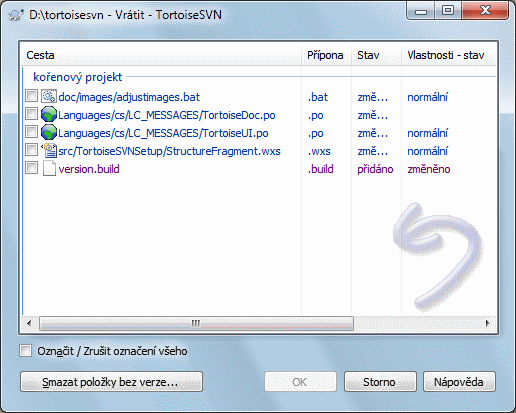Click the StructureFragment.wxs file icon
Image resolution: width=516 pixels, height=413 pixels.
(49, 151)
